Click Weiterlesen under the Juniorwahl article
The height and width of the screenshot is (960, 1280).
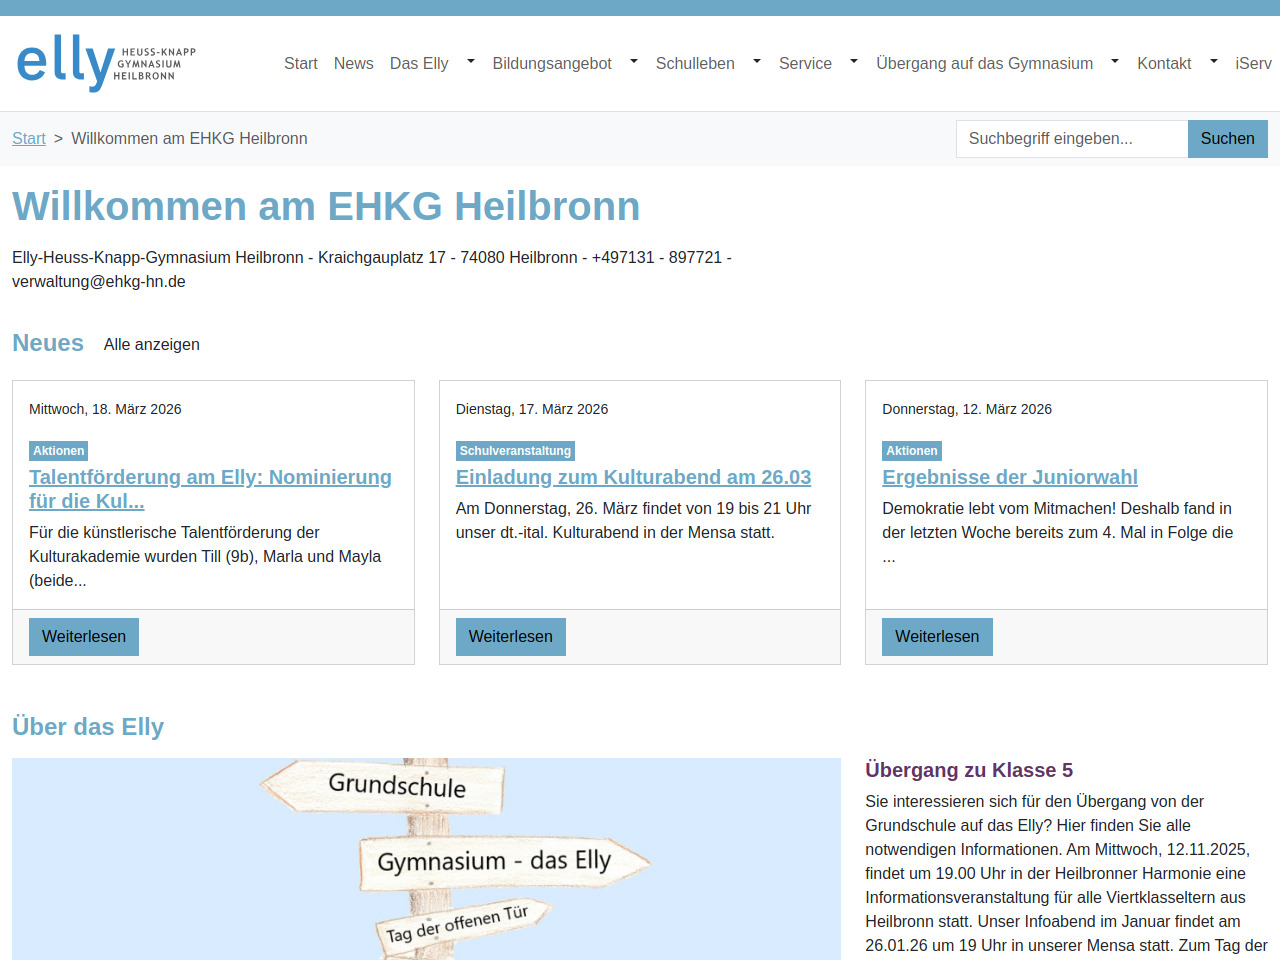point(937,637)
